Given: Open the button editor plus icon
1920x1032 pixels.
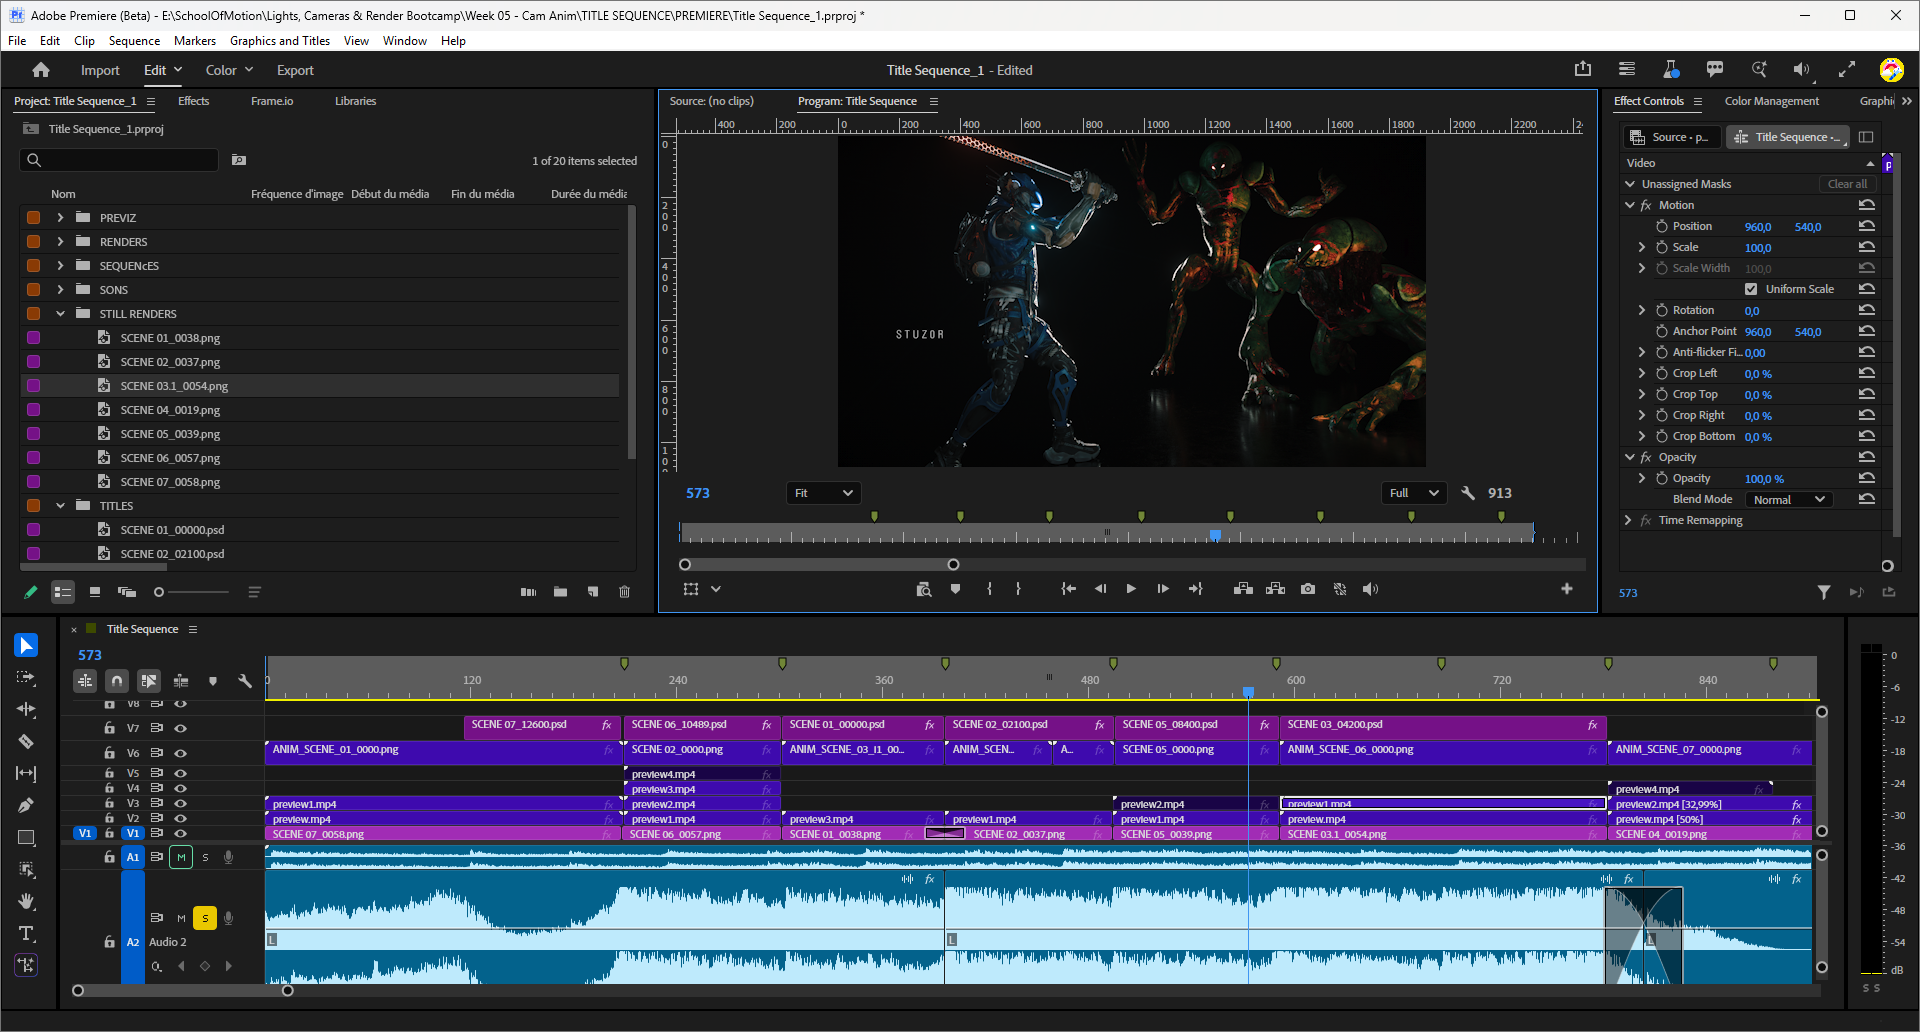Looking at the screenshot, I should point(1567,589).
